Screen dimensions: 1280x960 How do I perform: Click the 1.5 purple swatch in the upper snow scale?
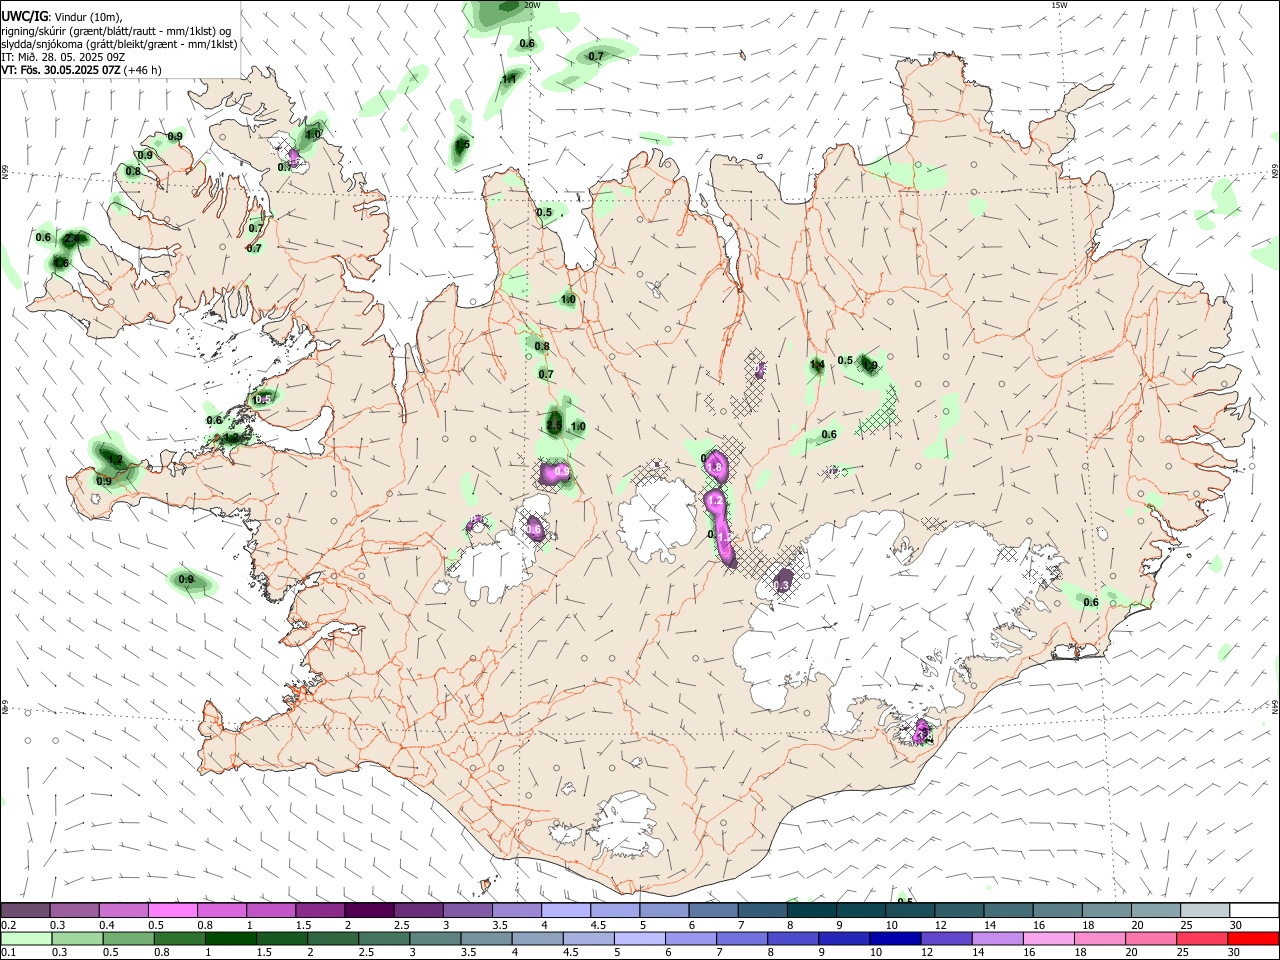[320, 911]
